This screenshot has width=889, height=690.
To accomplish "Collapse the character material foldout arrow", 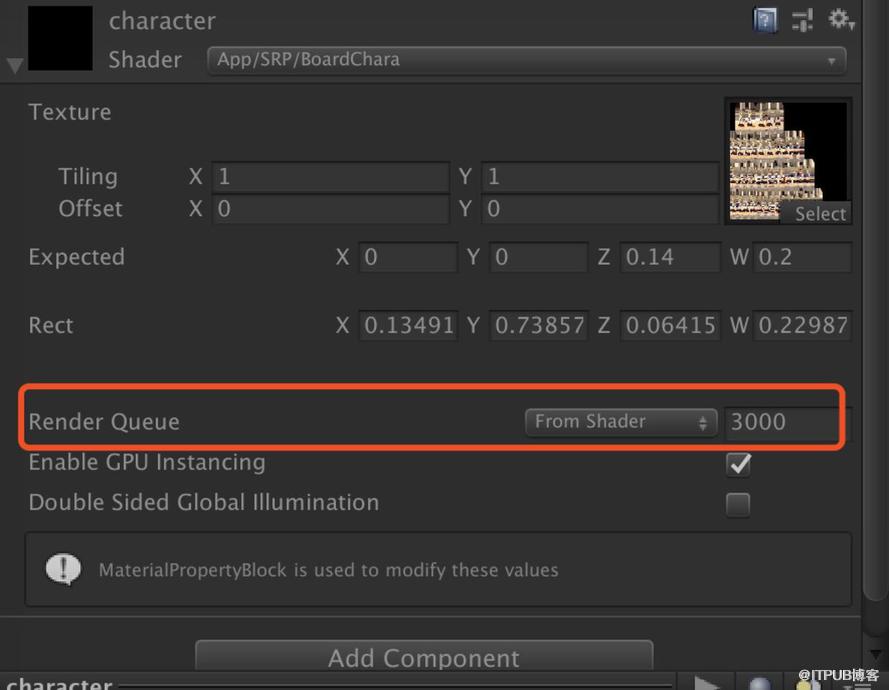I will click(15, 65).
